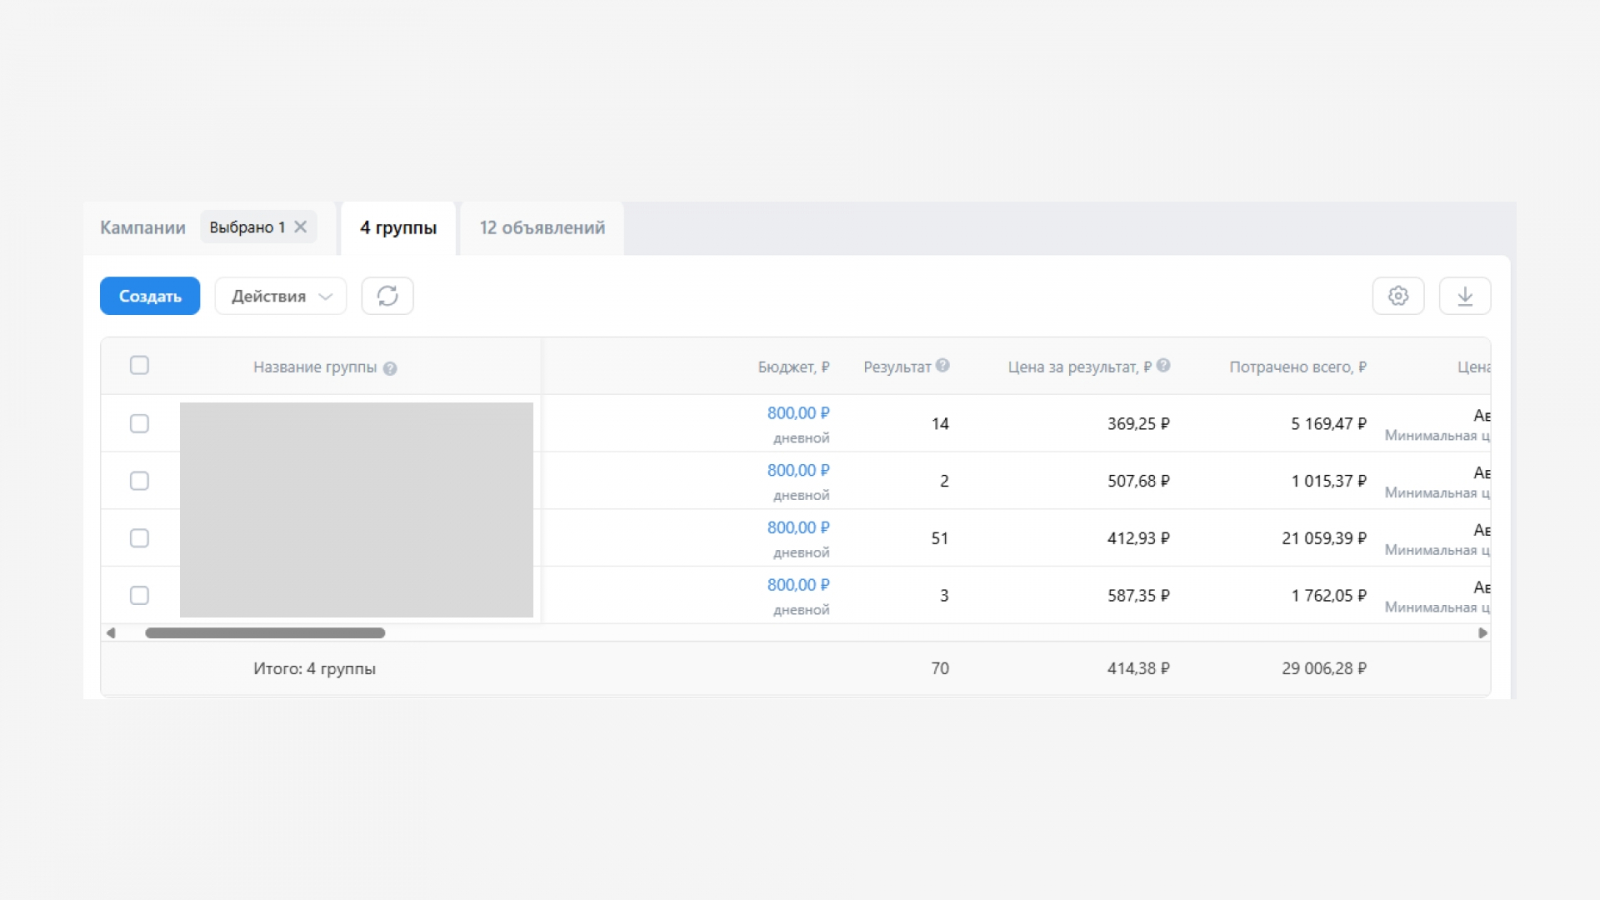
Task: Check the third group row checkbox
Action: pos(140,538)
